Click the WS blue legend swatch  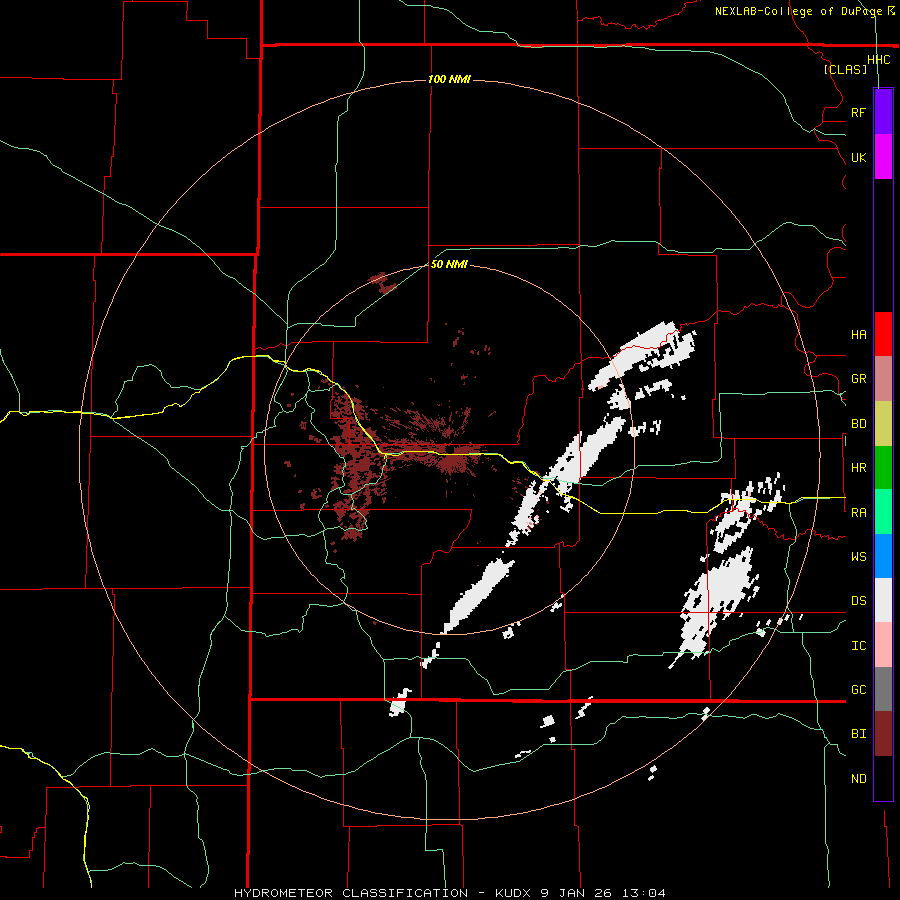click(883, 556)
